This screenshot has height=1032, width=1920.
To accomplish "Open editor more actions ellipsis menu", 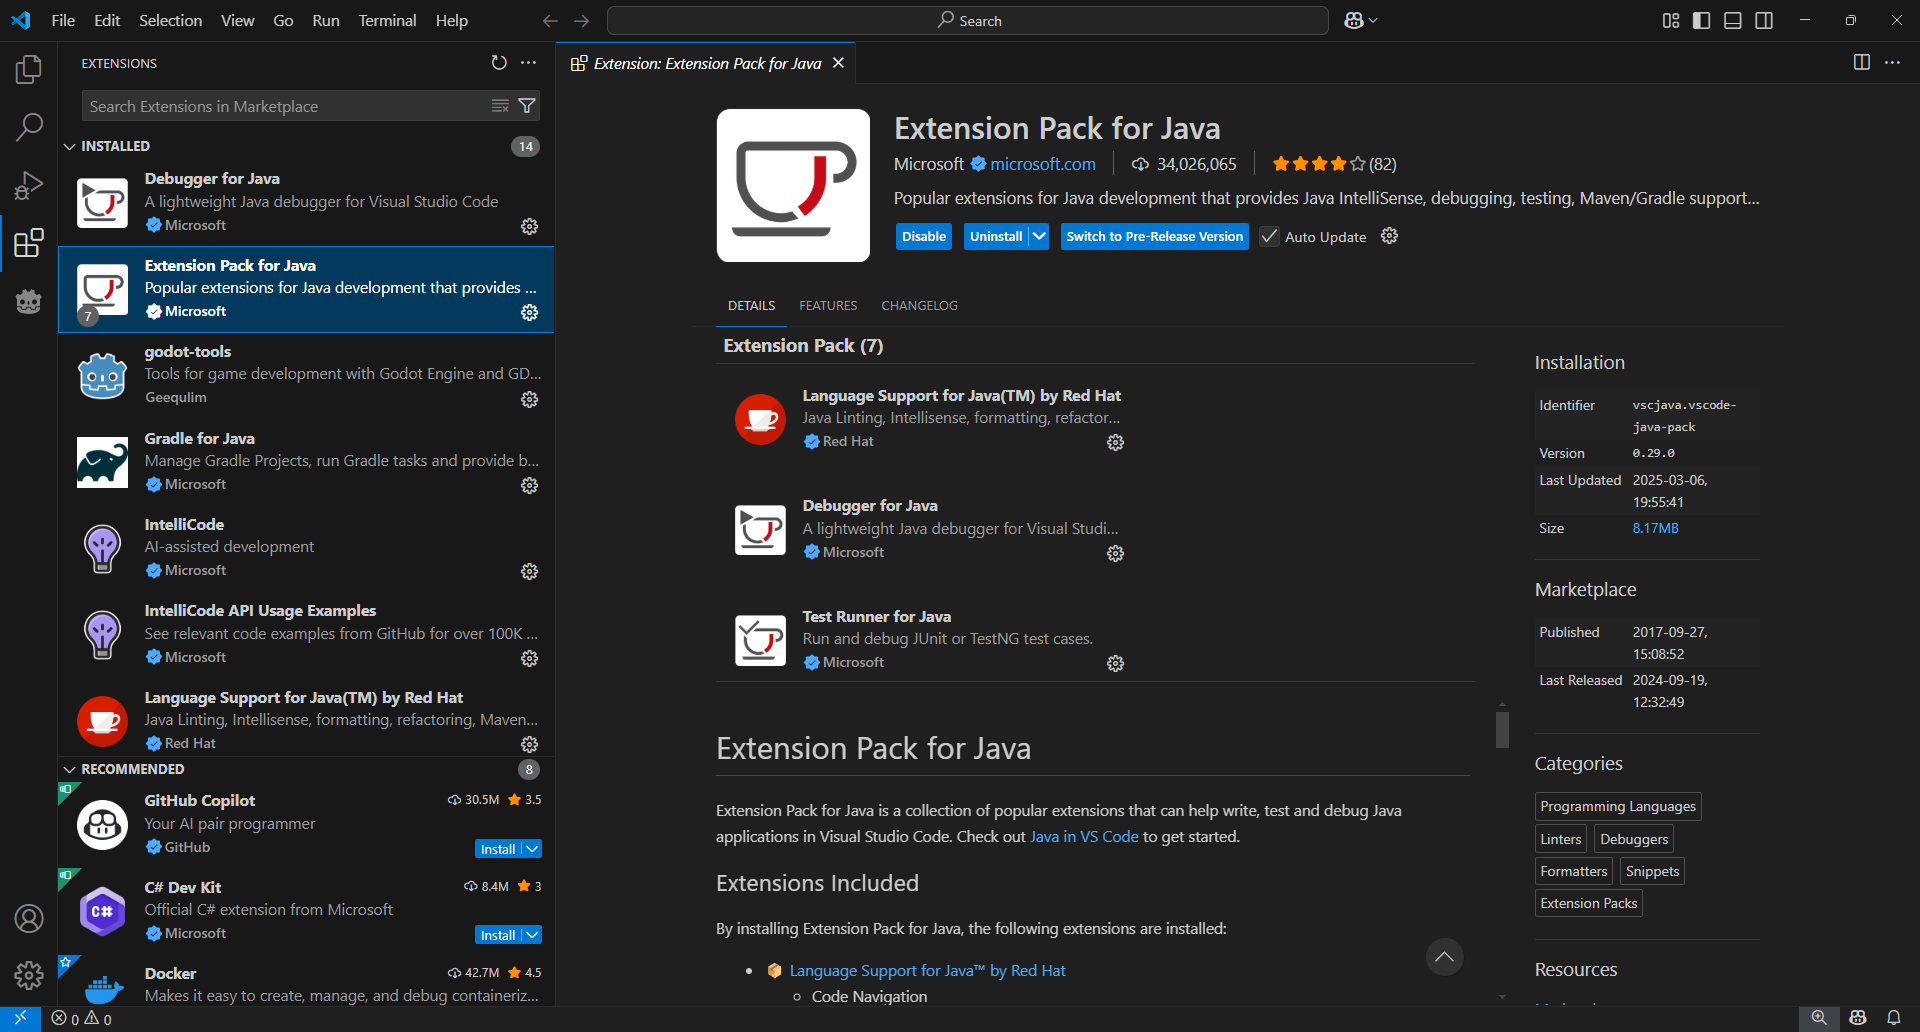I will click(1893, 63).
